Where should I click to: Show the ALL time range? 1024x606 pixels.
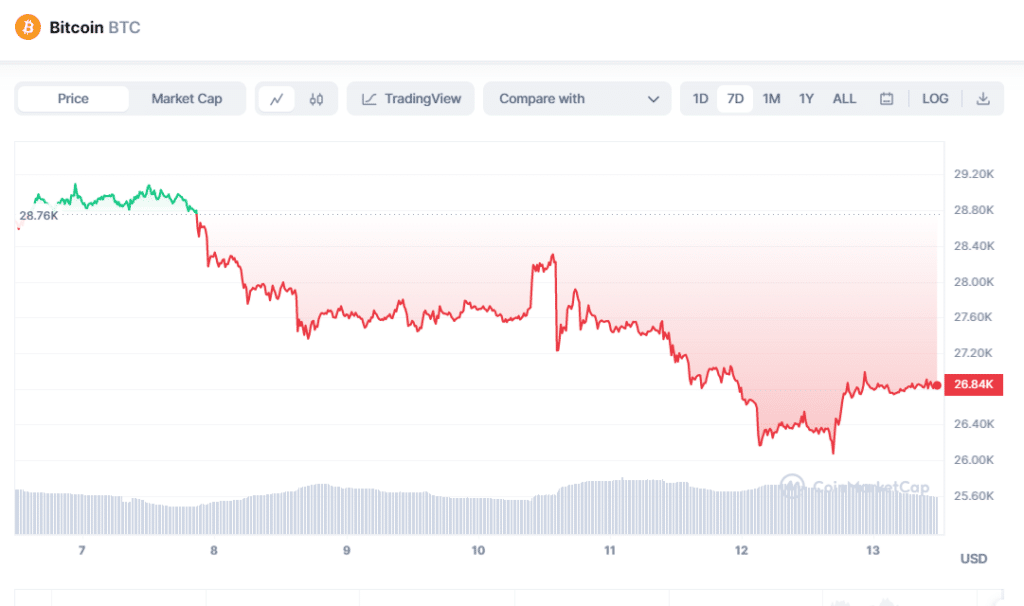[844, 99]
